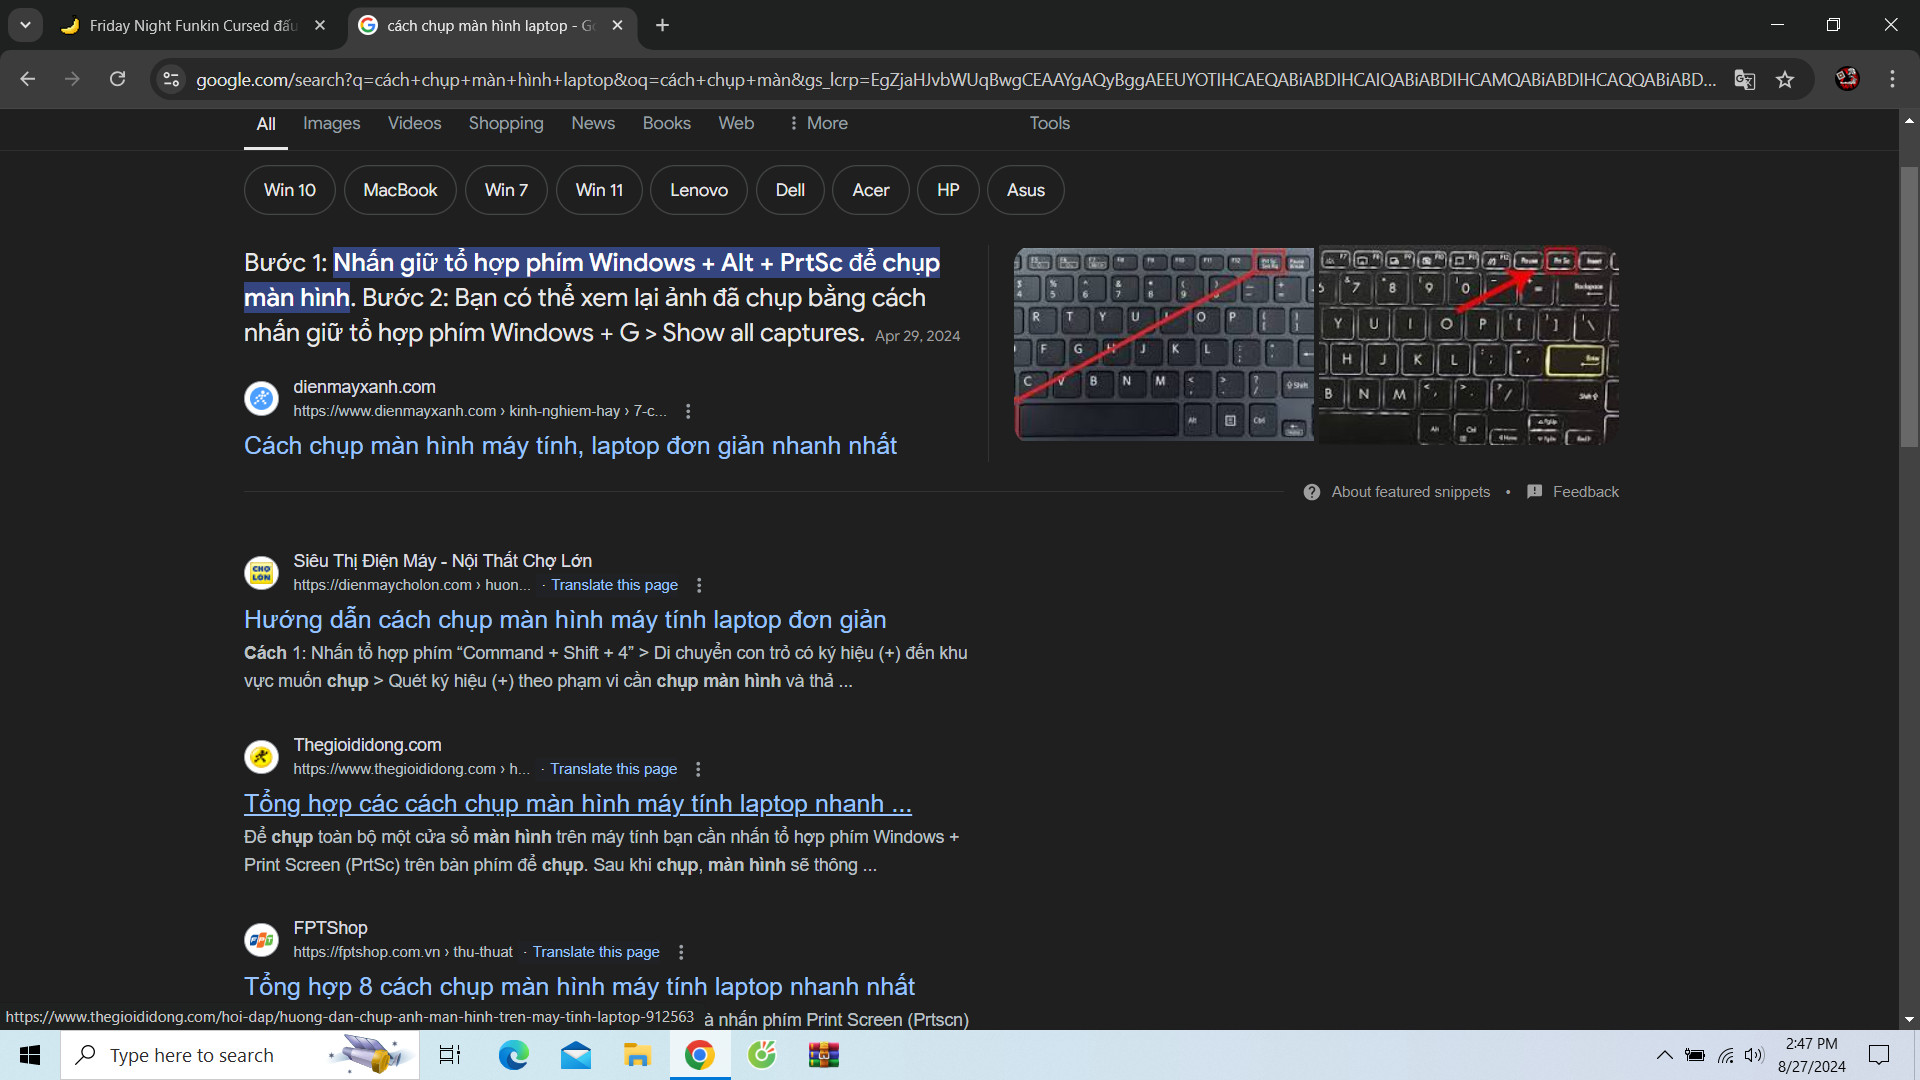1920x1080 pixels.
Task: Open options menu for dienmaycholon result
Action: pyautogui.click(x=699, y=585)
